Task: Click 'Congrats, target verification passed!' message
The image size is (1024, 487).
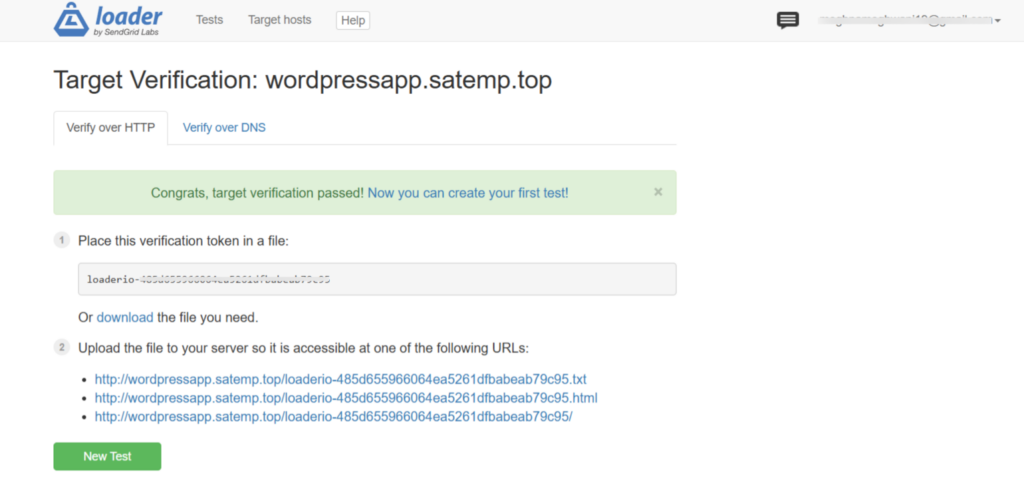Action: click(257, 193)
